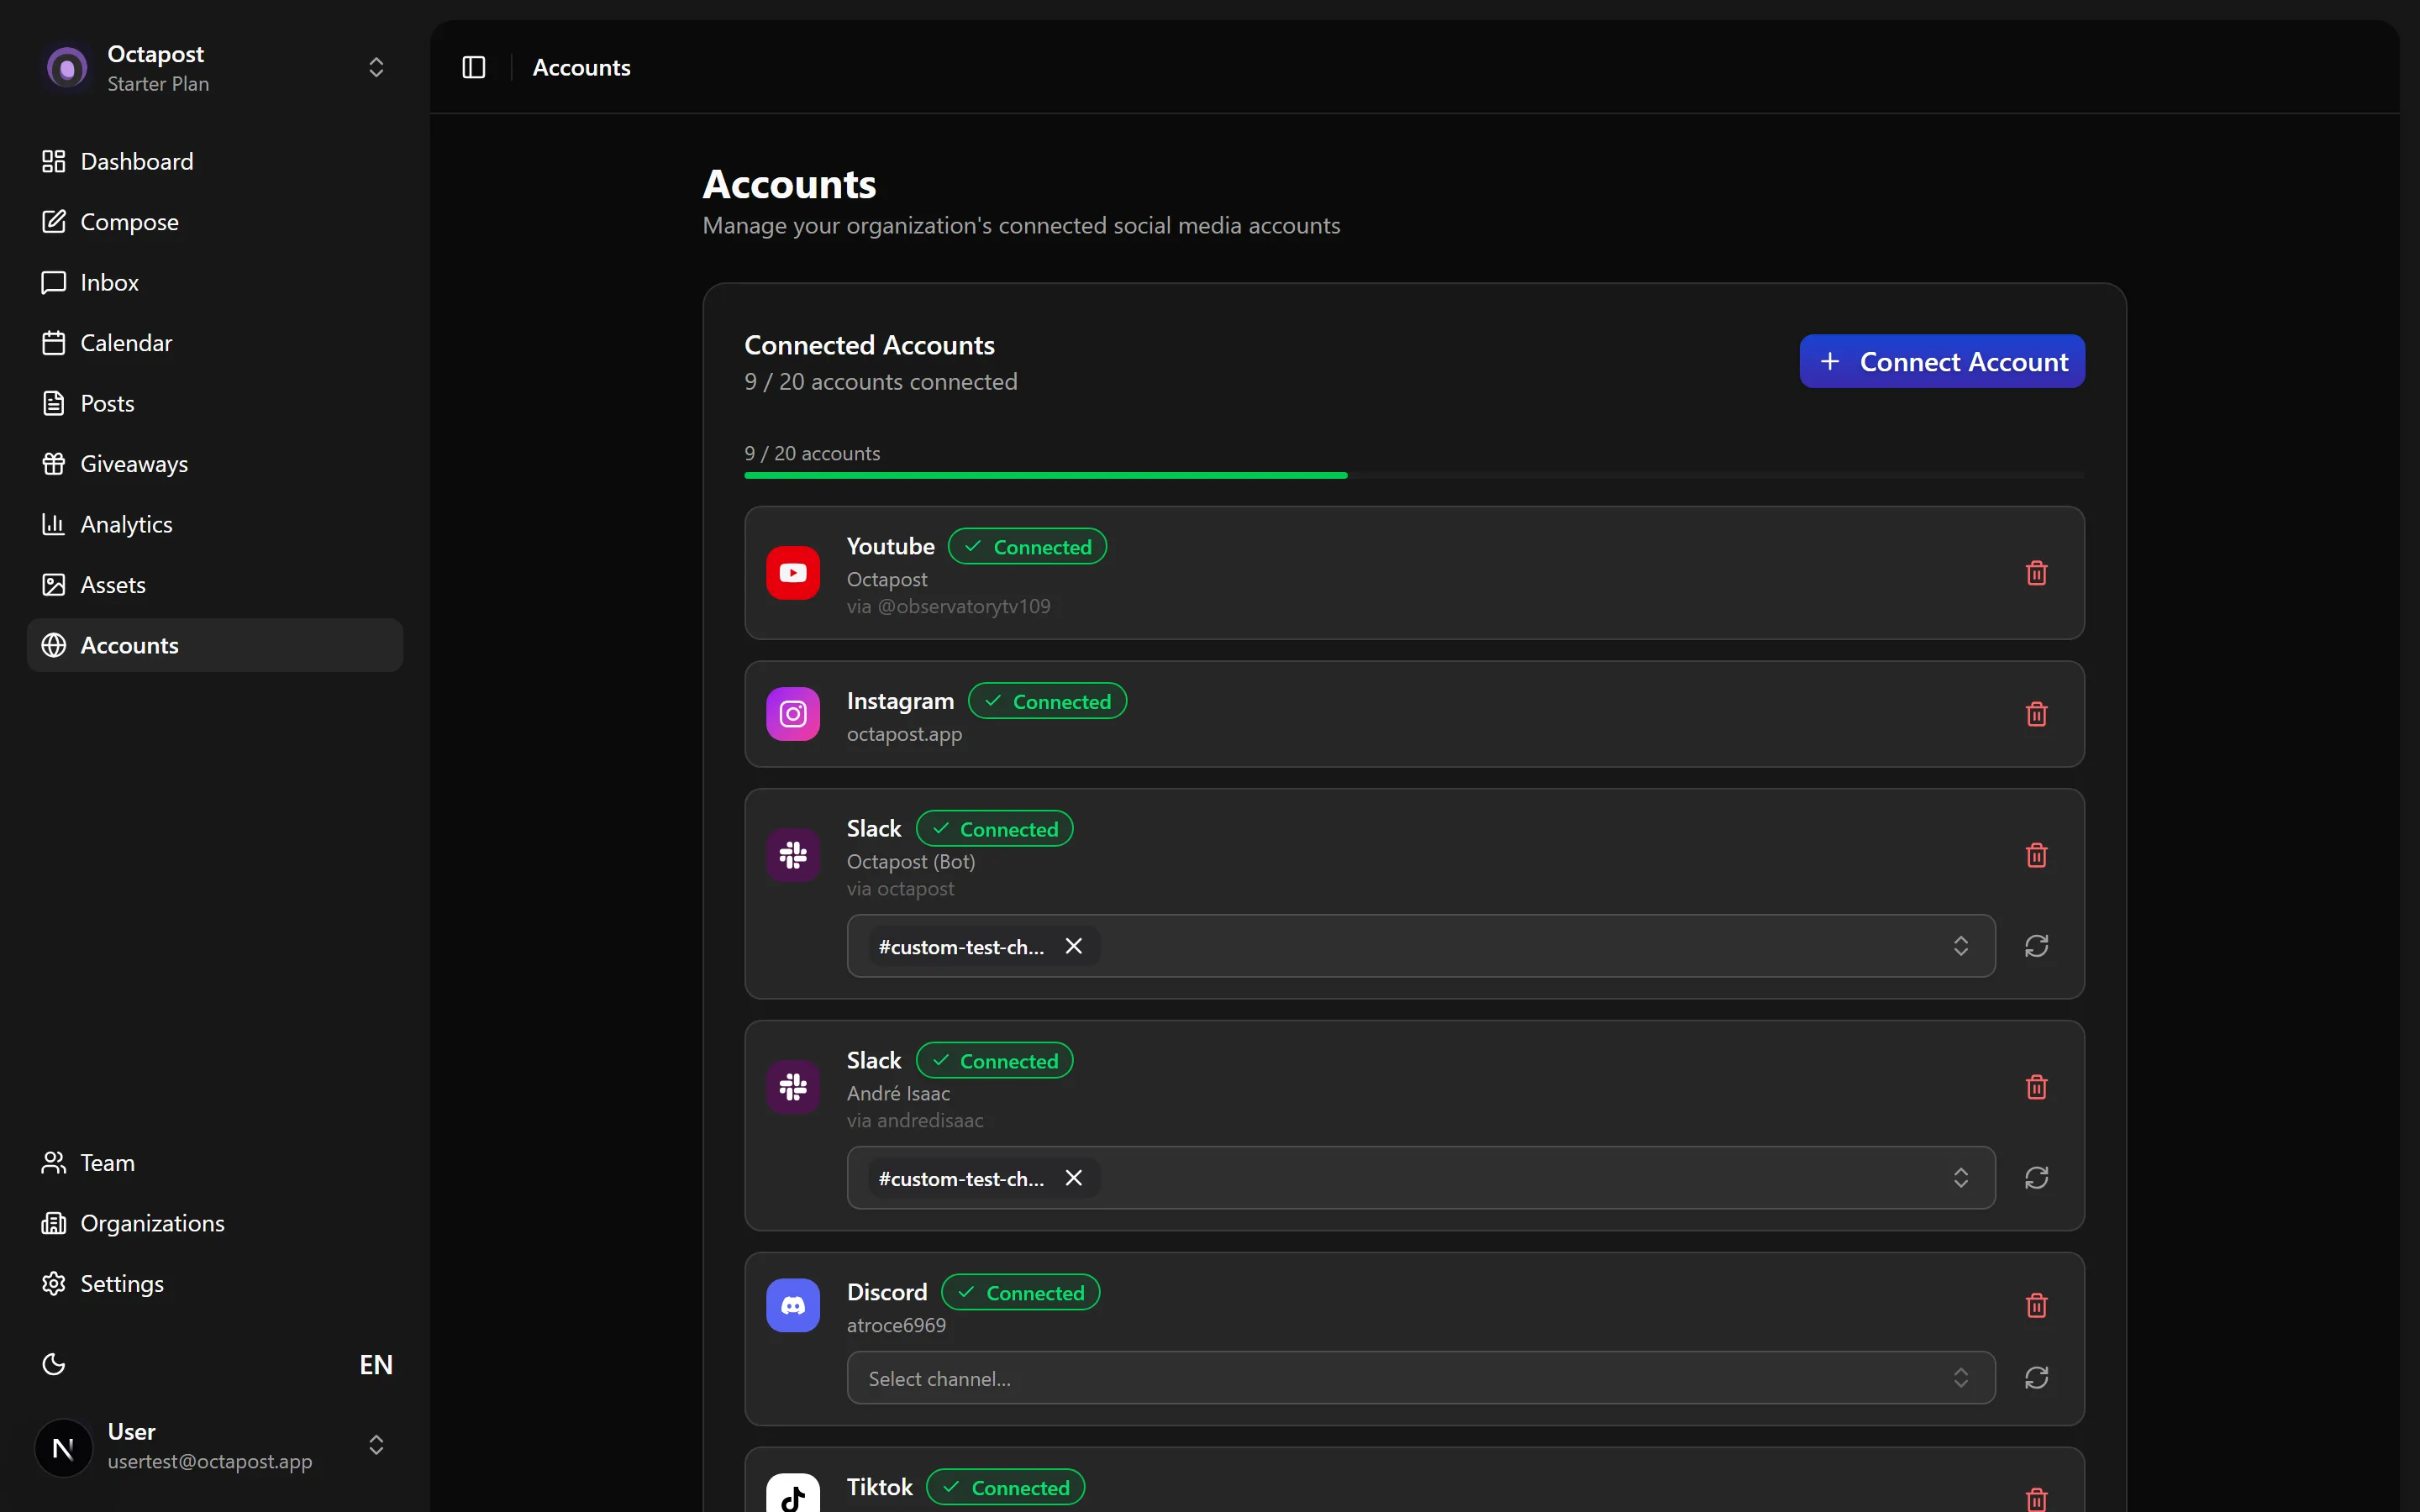Open Discord Select channel dropdown
Viewport: 2420px width, 1512px height.
[1421, 1378]
